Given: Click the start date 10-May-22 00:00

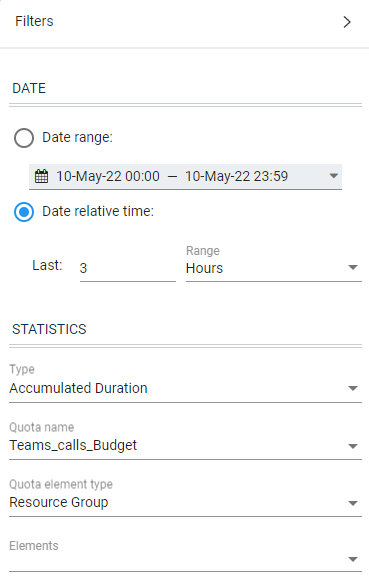Looking at the screenshot, I should click(x=108, y=176).
